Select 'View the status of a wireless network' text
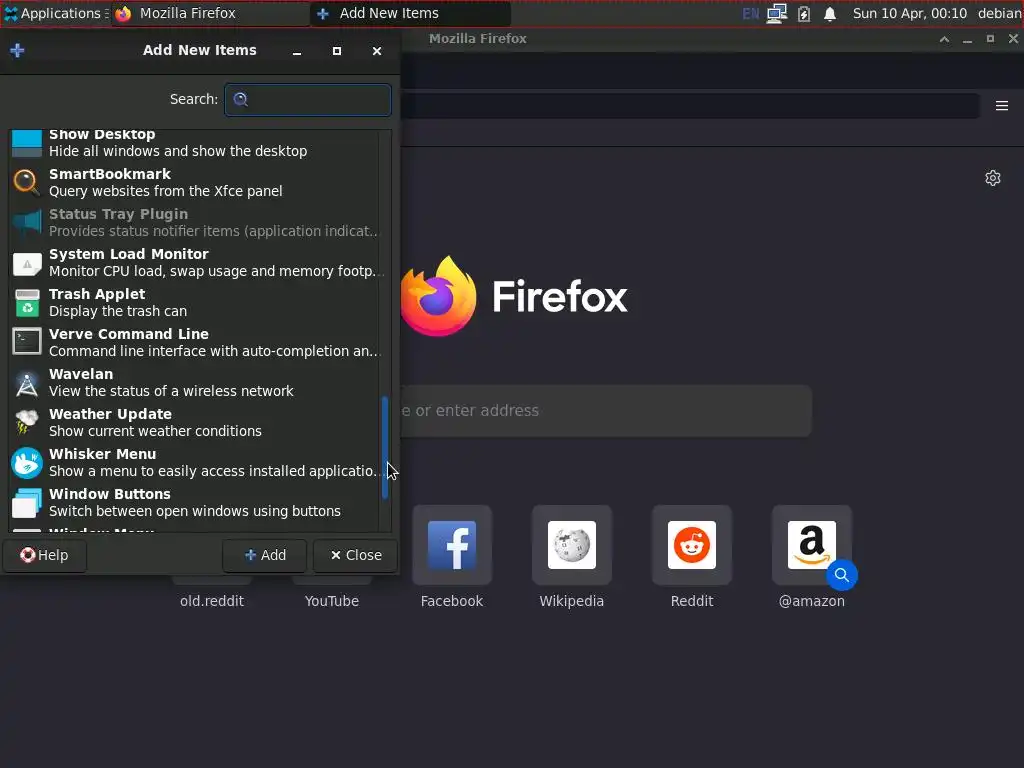1024x768 pixels. click(171, 391)
